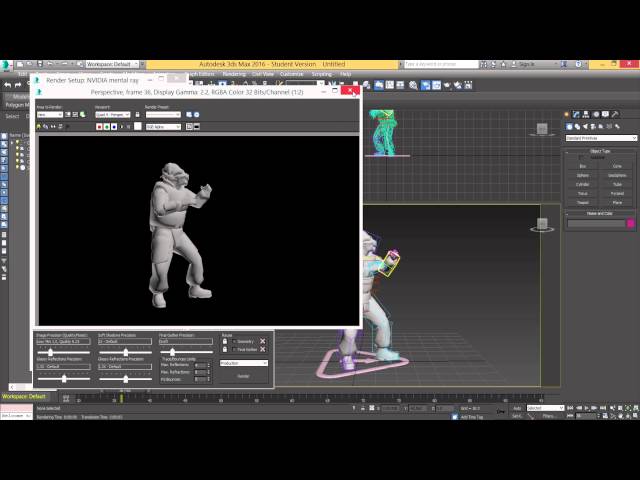Click the Create tab icon in command panel
Viewport: 640px width, 480px height.
coord(567,114)
